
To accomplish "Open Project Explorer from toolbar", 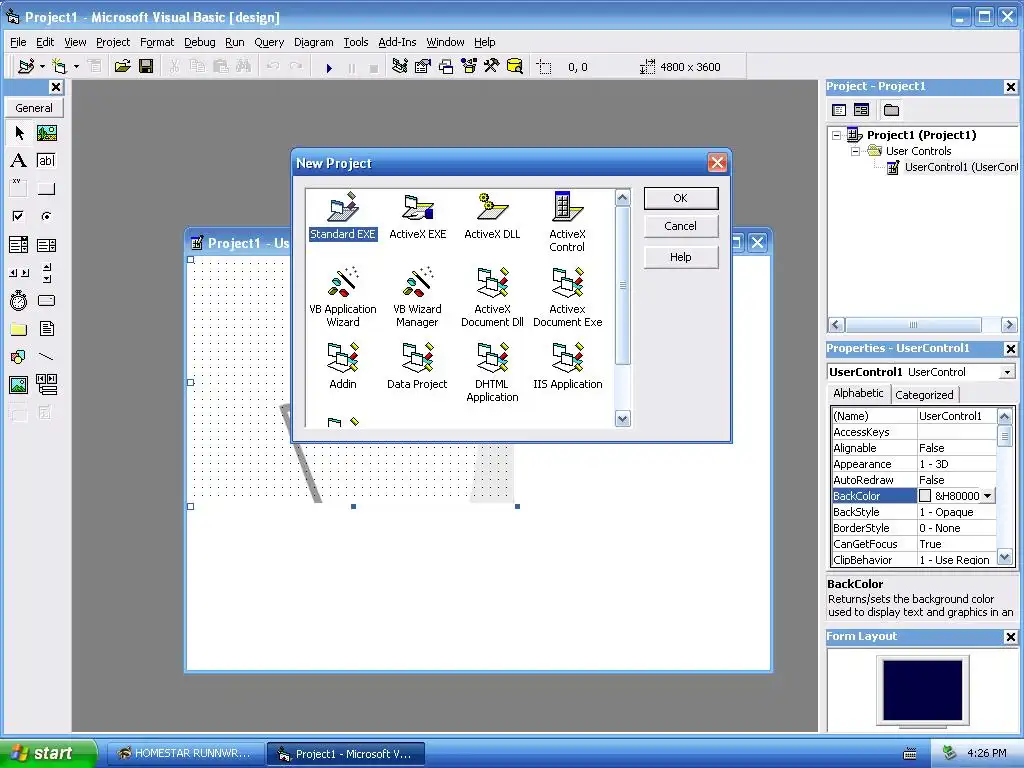I will click(x=400, y=67).
